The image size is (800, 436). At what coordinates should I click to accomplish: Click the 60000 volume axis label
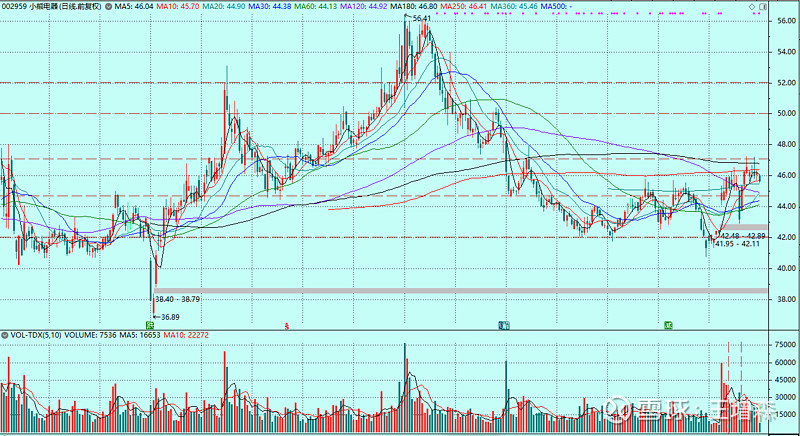click(786, 363)
